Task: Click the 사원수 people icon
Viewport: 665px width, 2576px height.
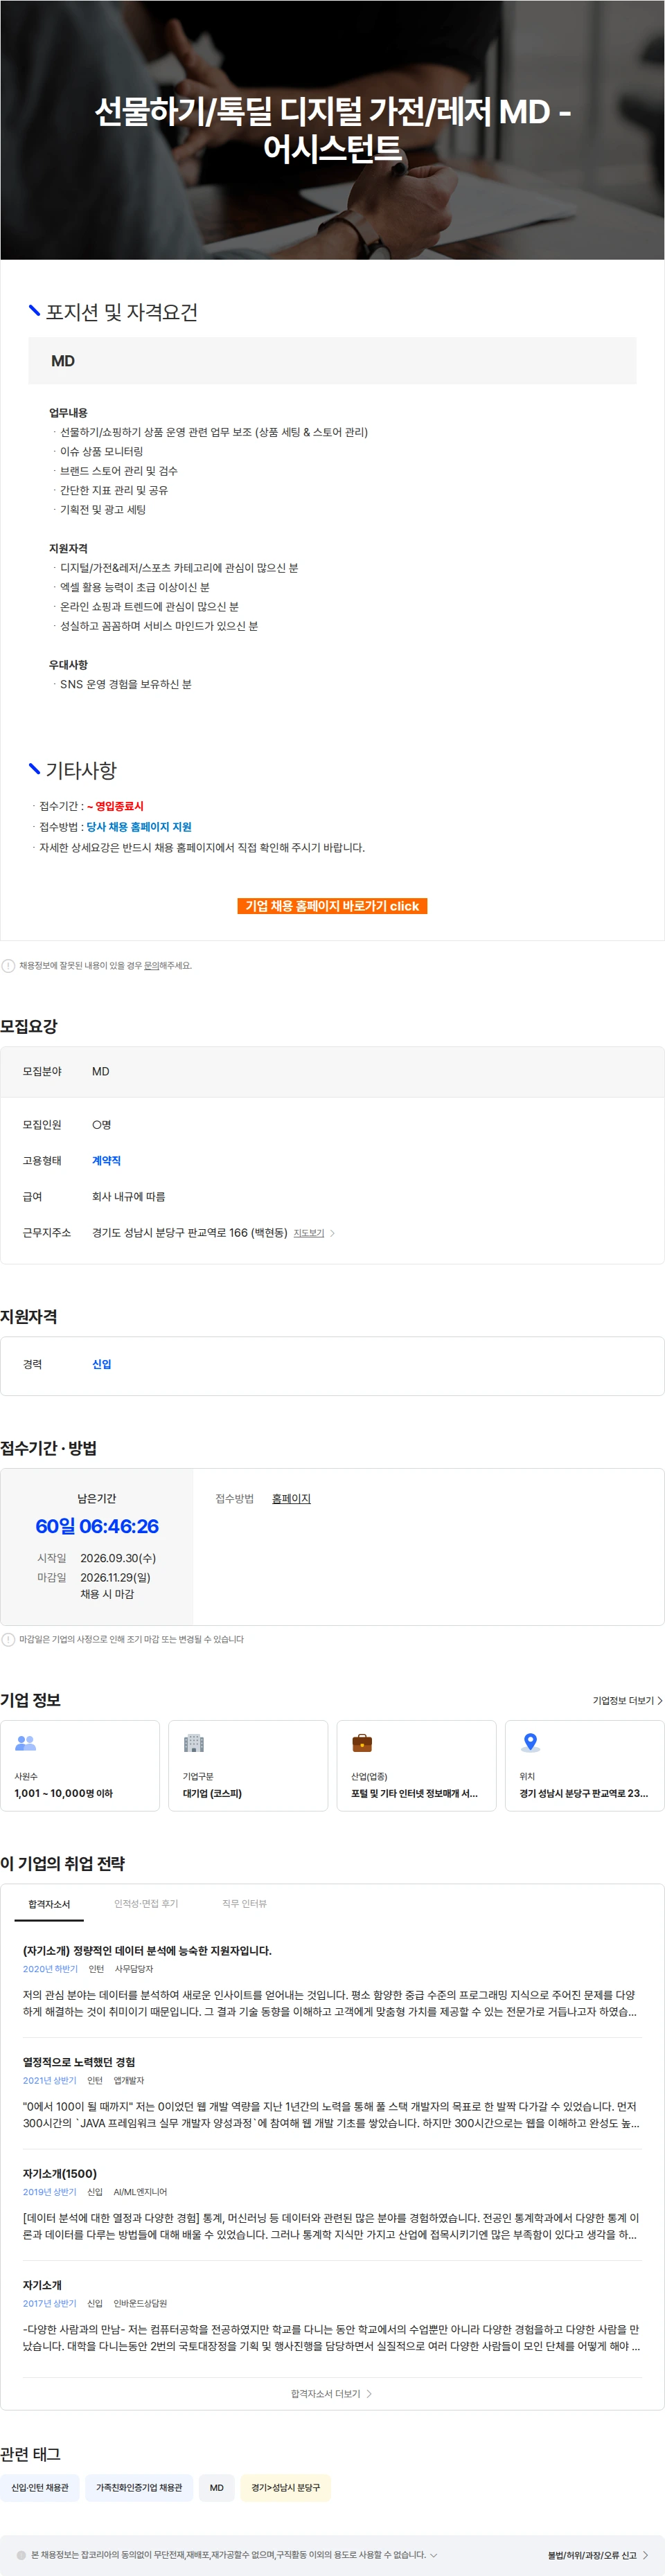Action: (x=26, y=1743)
